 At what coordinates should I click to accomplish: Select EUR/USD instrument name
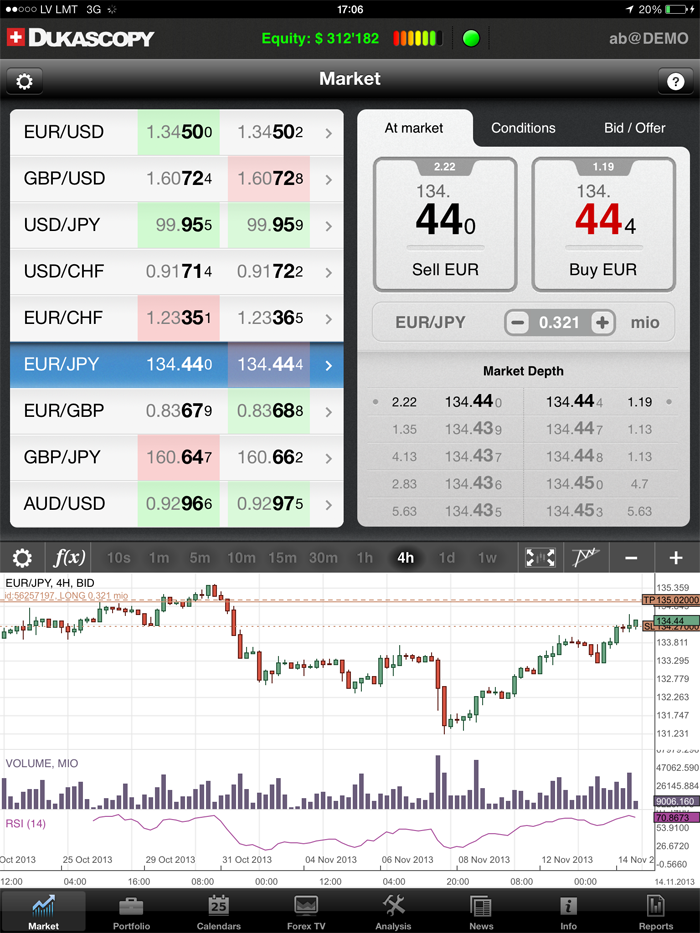click(x=64, y=132)
